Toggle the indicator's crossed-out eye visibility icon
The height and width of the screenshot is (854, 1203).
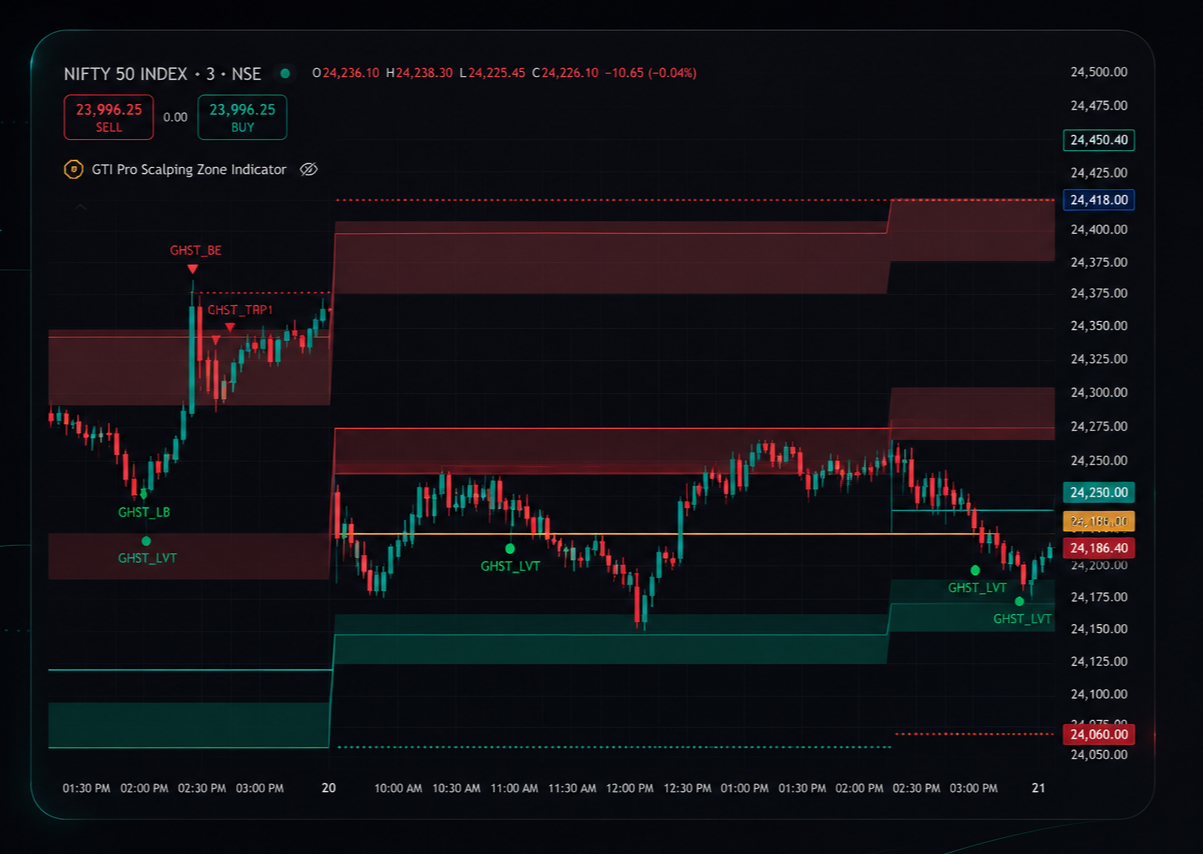309,170
